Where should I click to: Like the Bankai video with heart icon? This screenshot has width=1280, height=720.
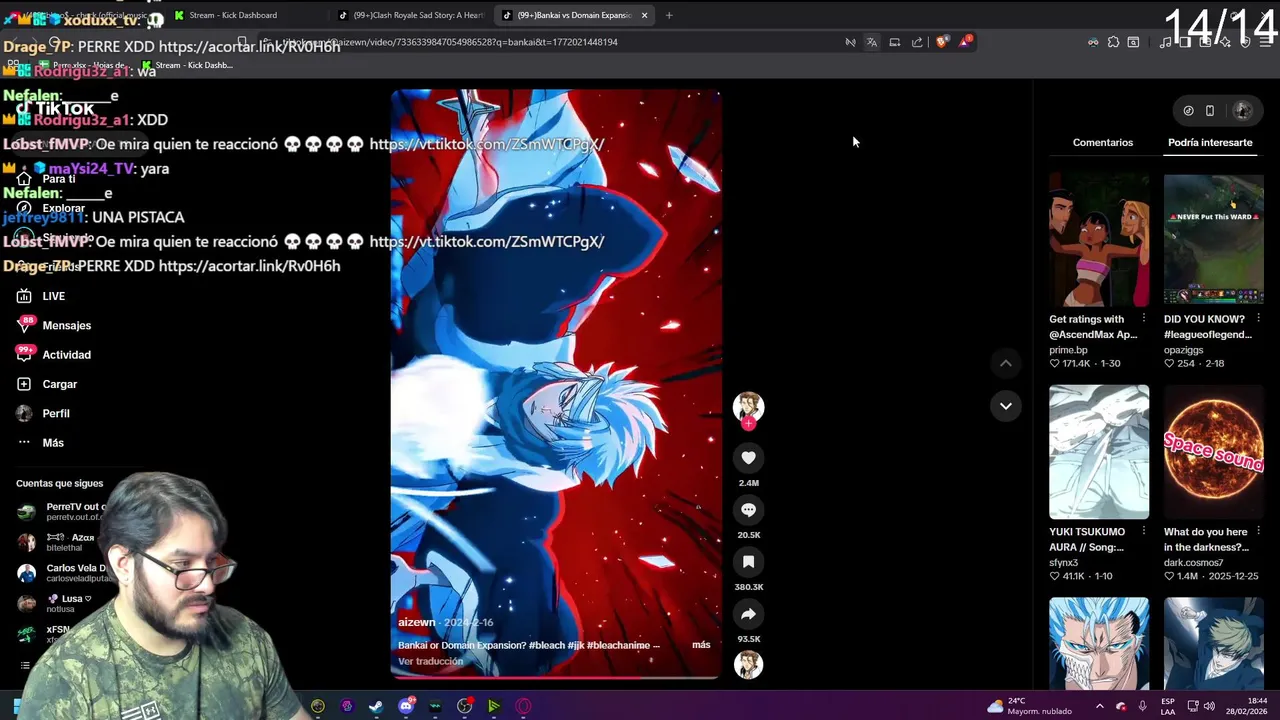pos(748,457)
